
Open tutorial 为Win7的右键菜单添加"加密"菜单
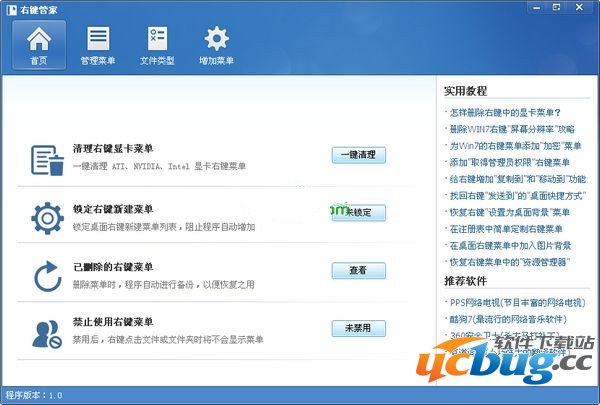click(515, 146)
